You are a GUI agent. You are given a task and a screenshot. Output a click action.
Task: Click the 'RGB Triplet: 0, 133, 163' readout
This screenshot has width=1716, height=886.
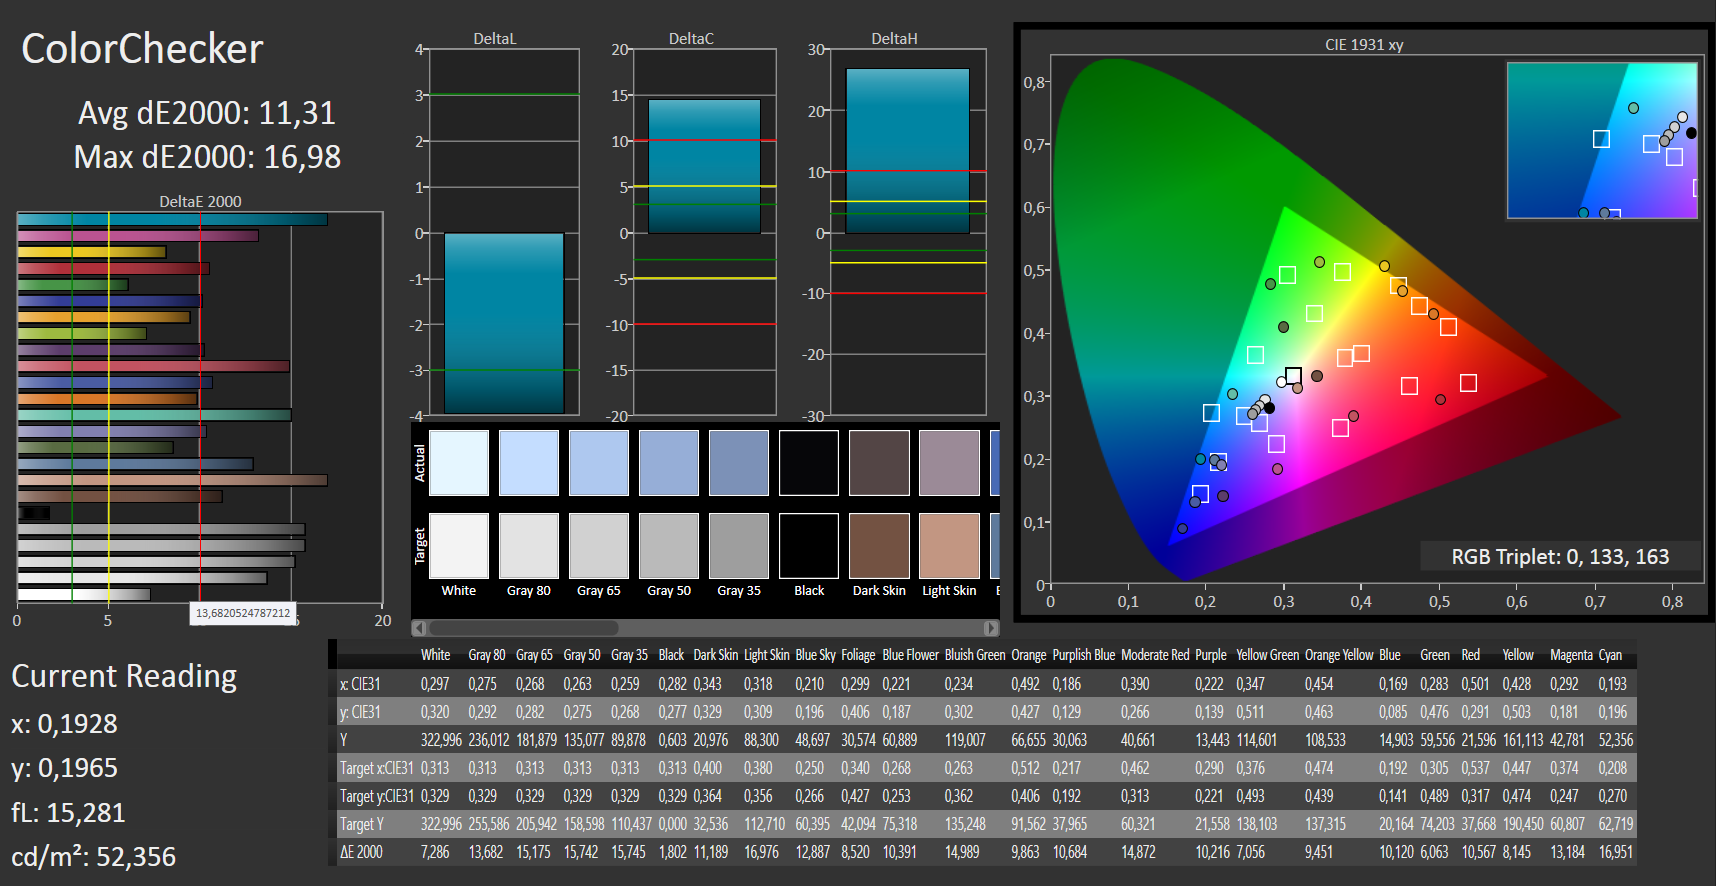(1560, 557)
